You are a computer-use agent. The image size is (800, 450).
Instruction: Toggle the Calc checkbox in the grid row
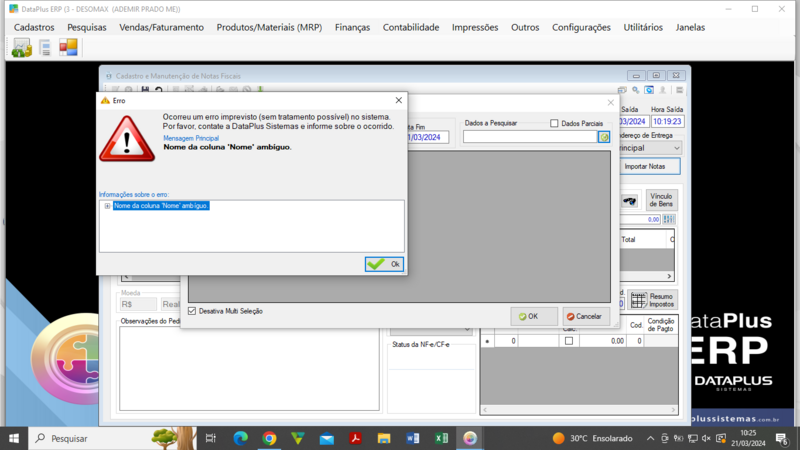tap(569, 341)
